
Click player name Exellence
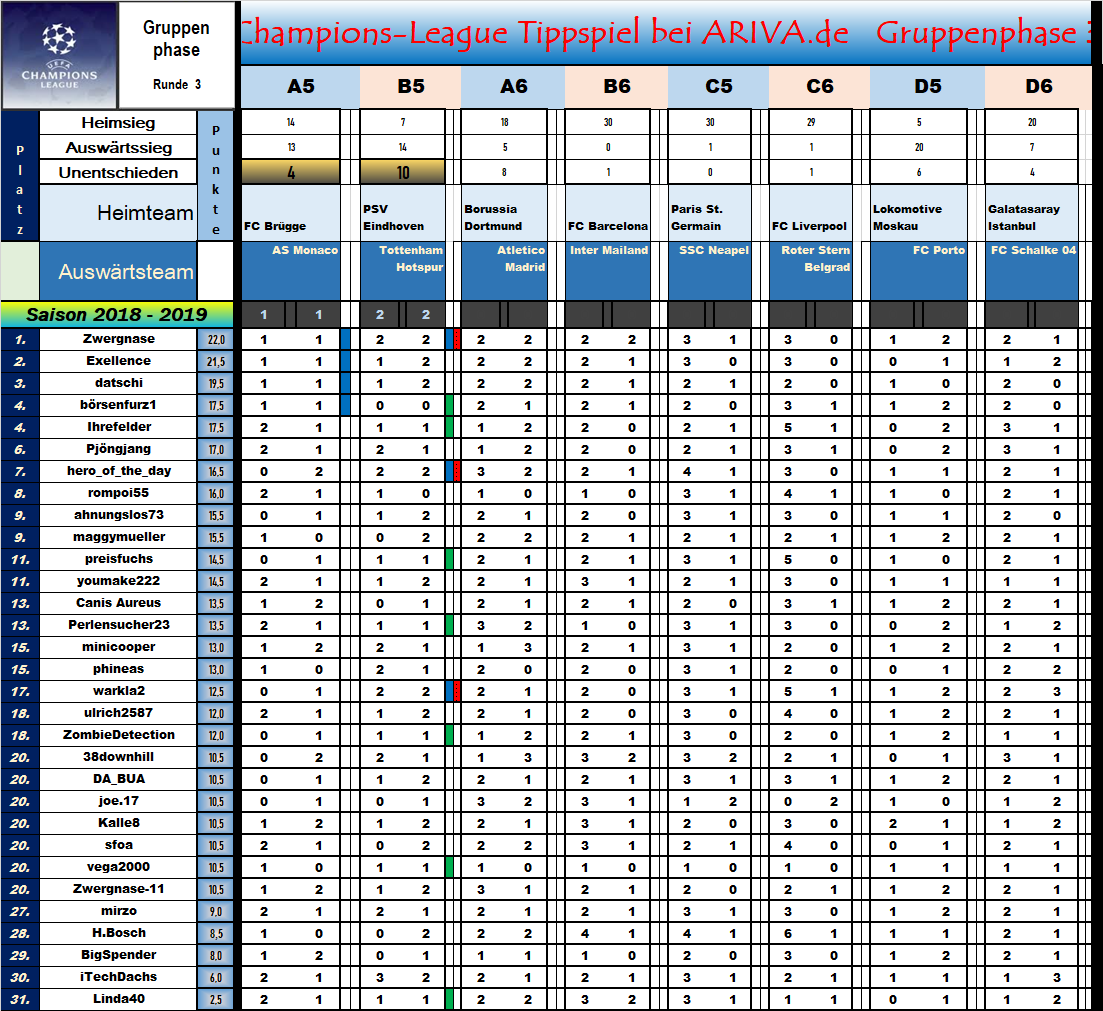(118, 361)
